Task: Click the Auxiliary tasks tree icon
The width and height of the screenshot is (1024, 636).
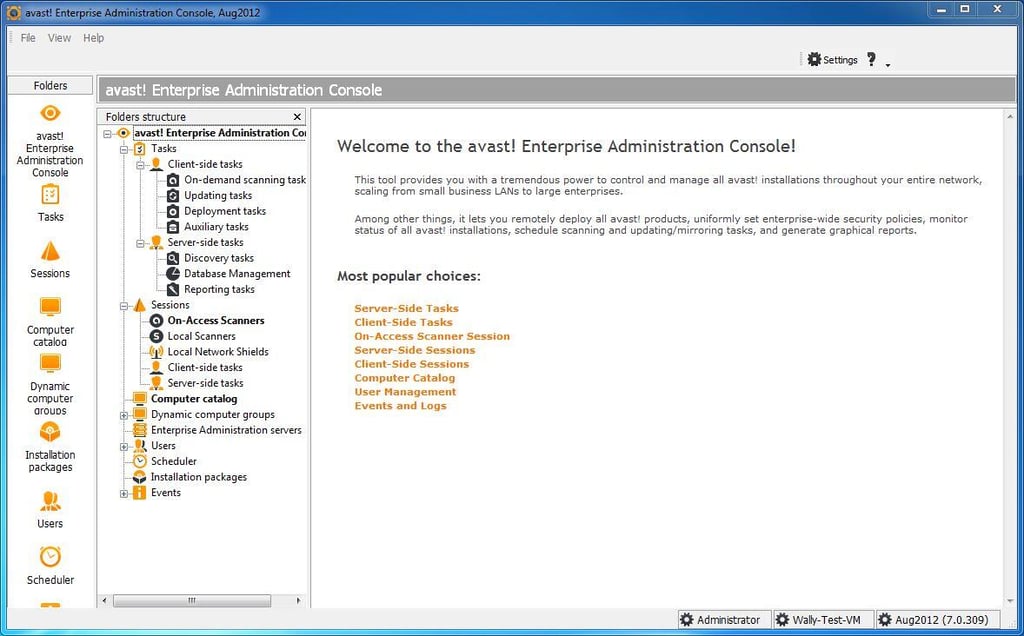Action: click(173, 227)
